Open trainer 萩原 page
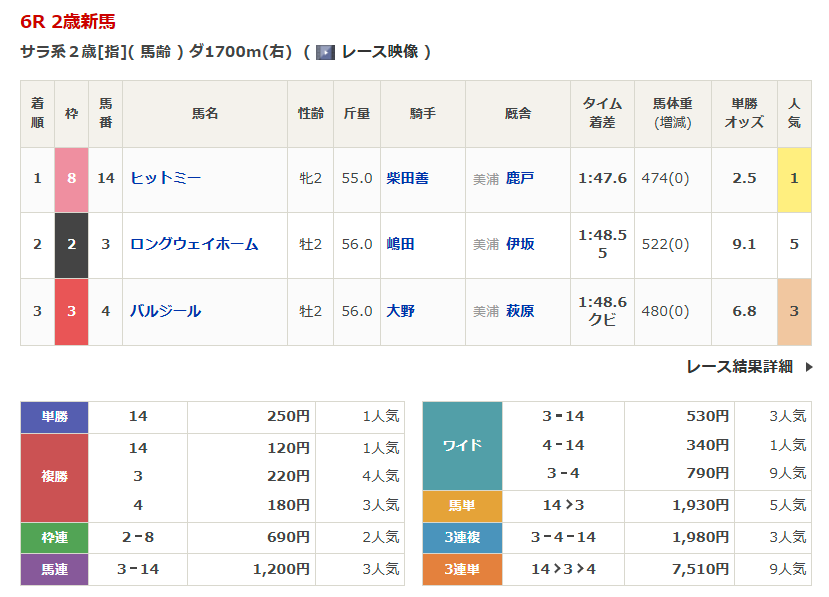The image size is (829, 597). tap(520, 311)
